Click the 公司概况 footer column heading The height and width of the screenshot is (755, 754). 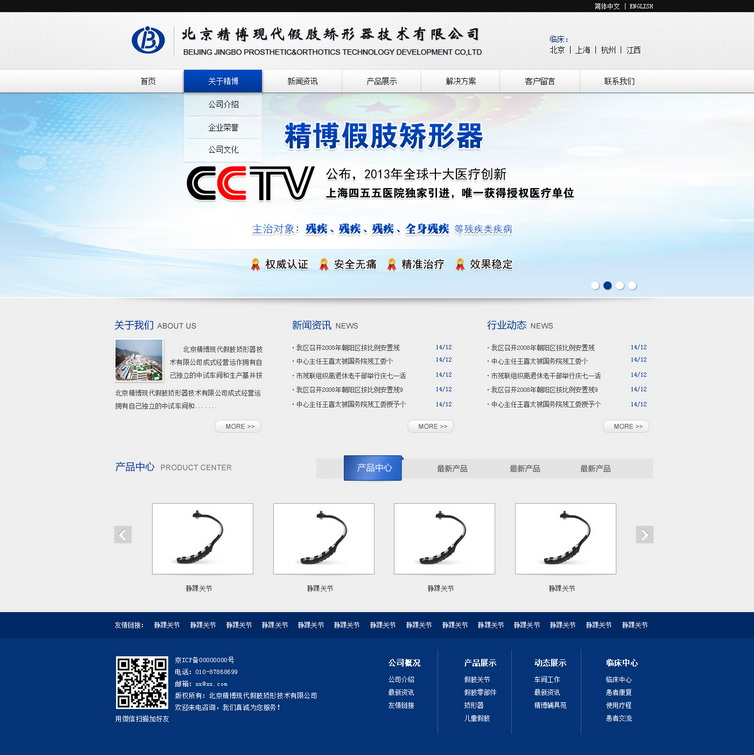[404, 663]
